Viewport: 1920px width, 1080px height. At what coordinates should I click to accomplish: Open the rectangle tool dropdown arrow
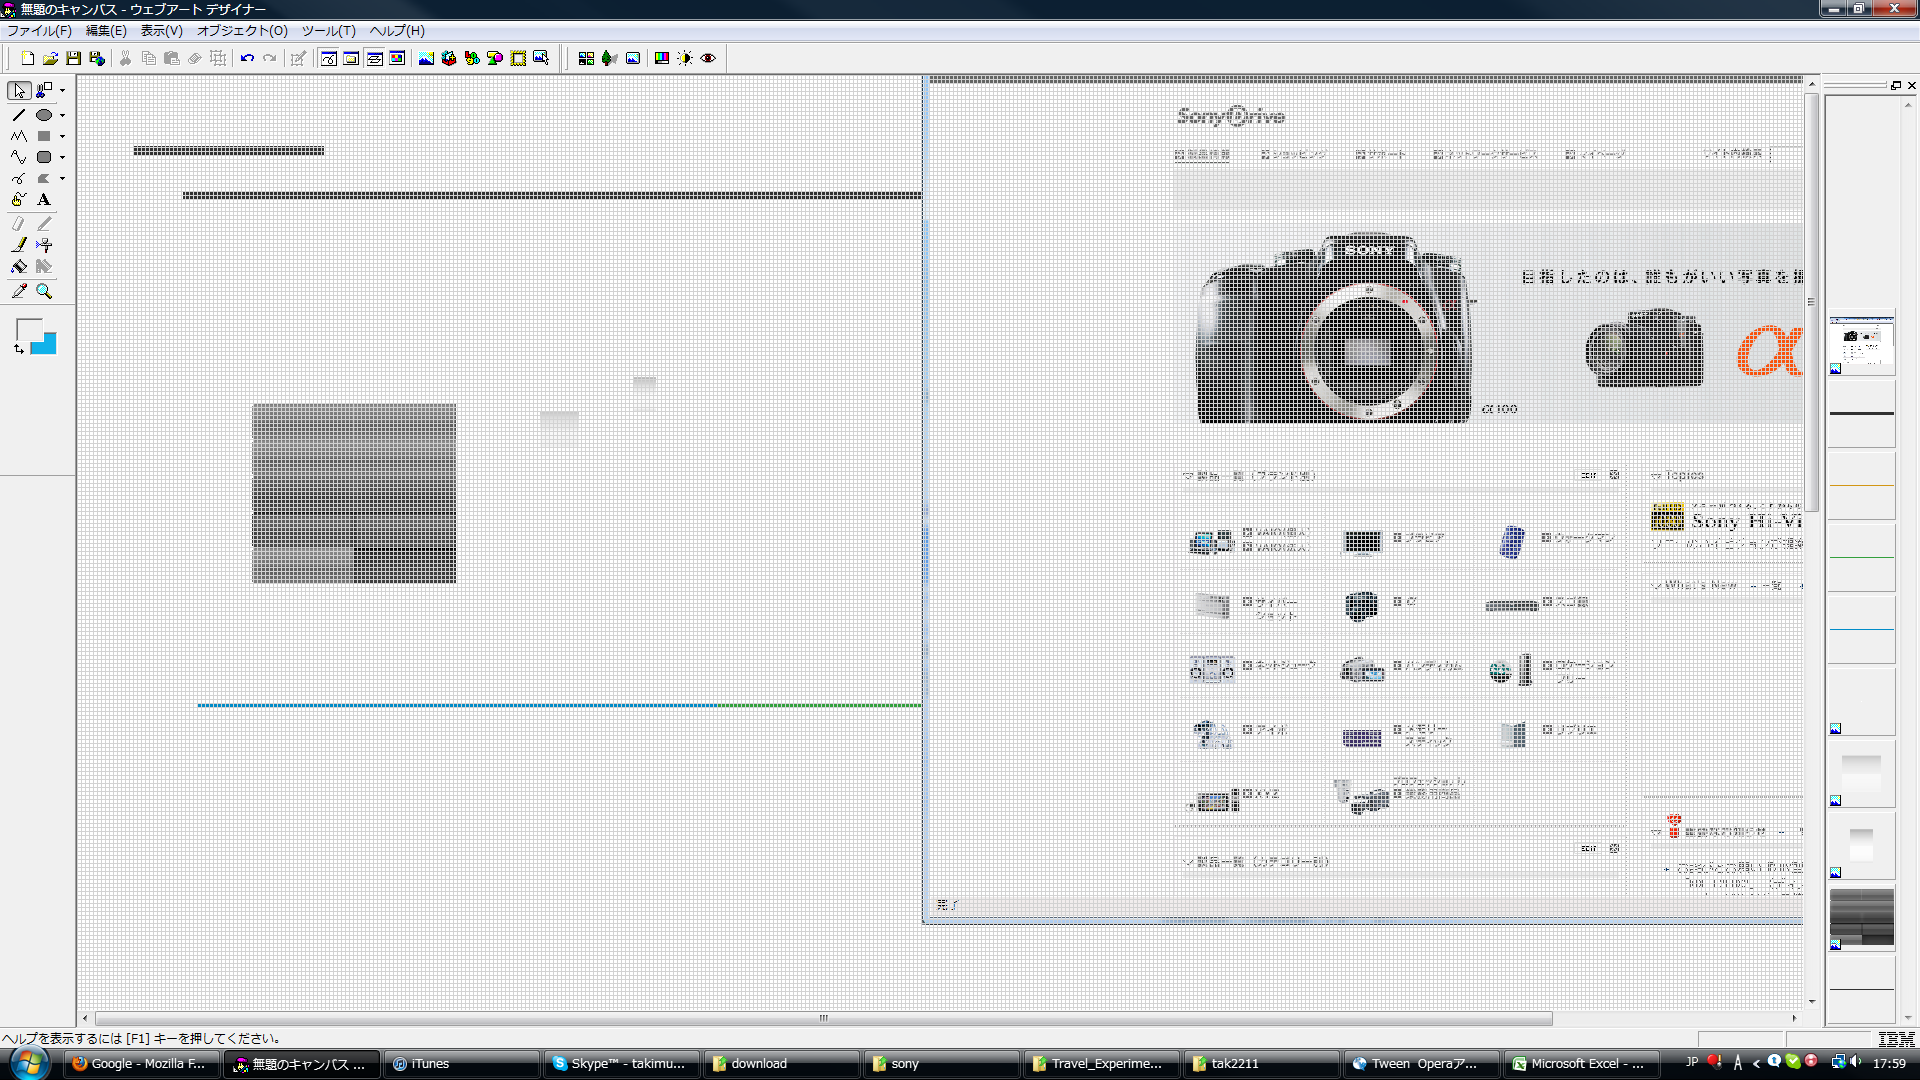[63, 136]
